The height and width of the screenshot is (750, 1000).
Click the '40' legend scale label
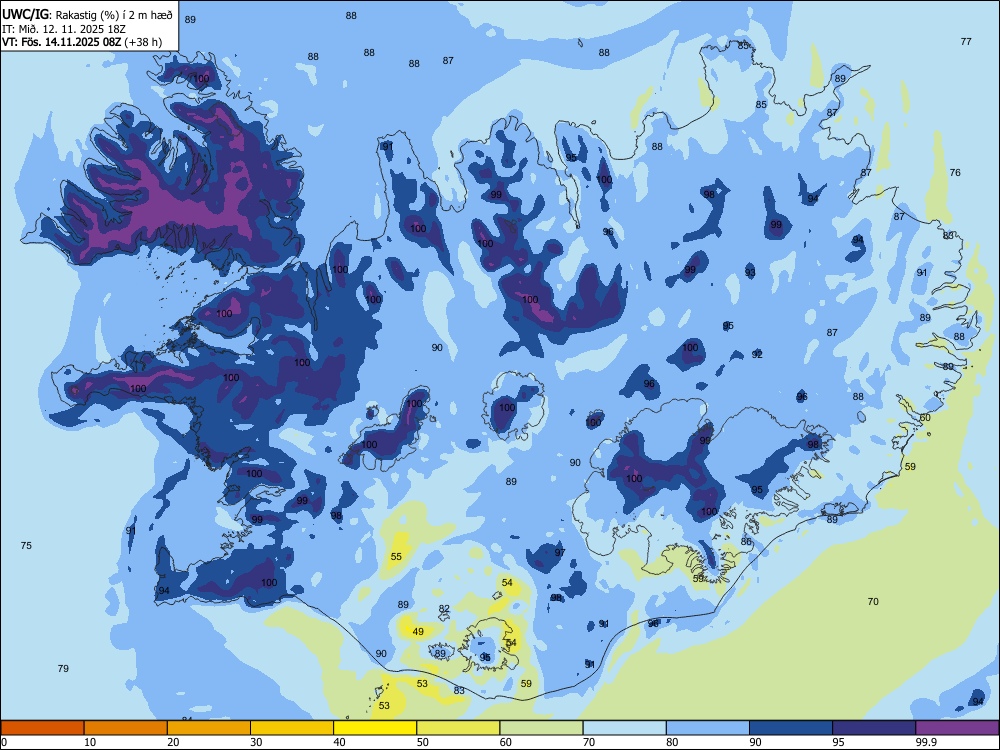[339, 742]
